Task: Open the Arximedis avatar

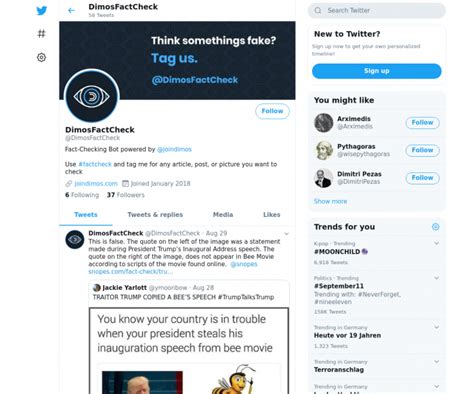Action: pyautogui.click(x=323, y=123)
